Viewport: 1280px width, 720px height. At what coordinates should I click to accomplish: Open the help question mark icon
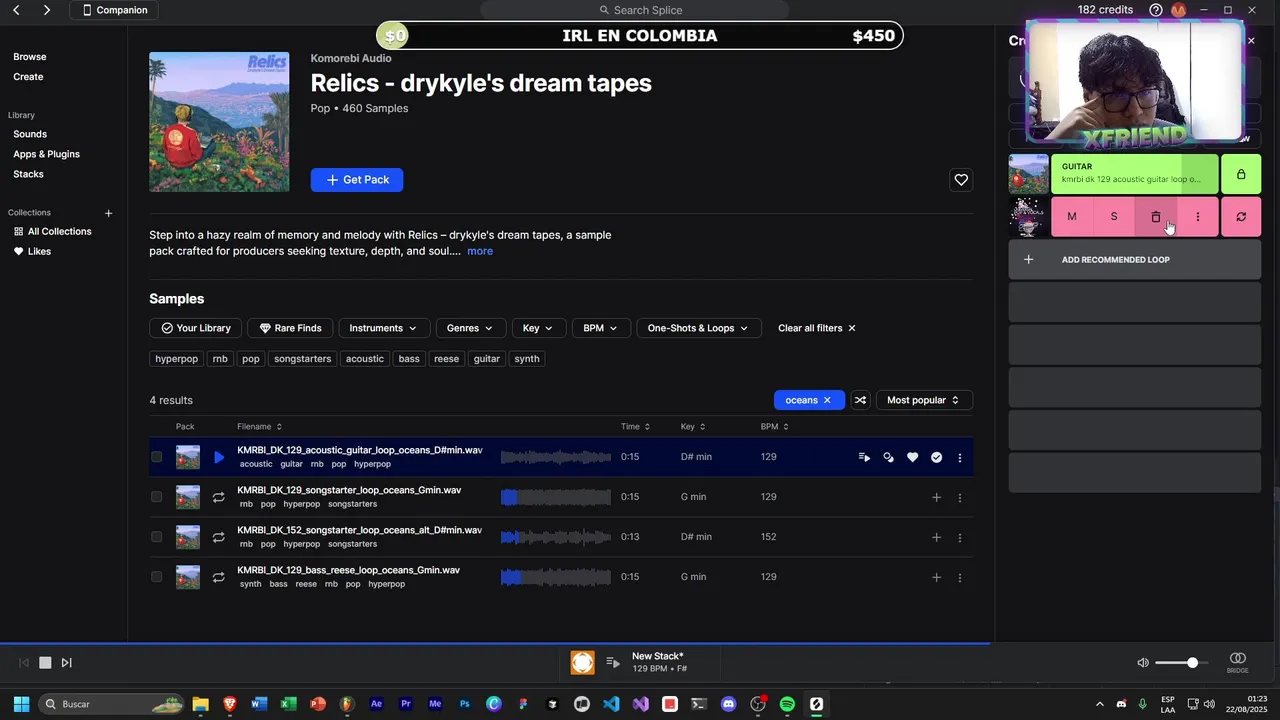point(1156,10)
